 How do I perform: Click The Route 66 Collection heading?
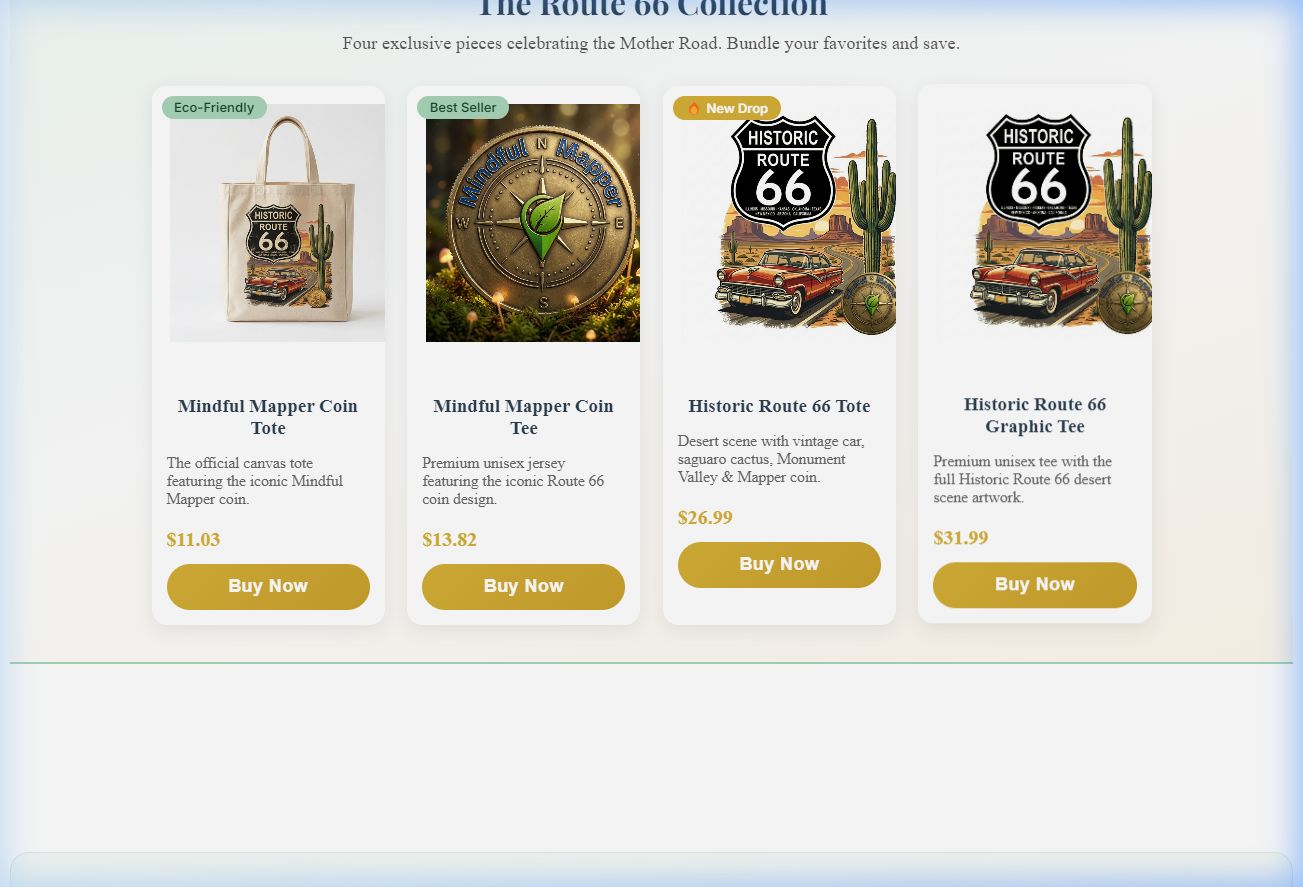651,8
